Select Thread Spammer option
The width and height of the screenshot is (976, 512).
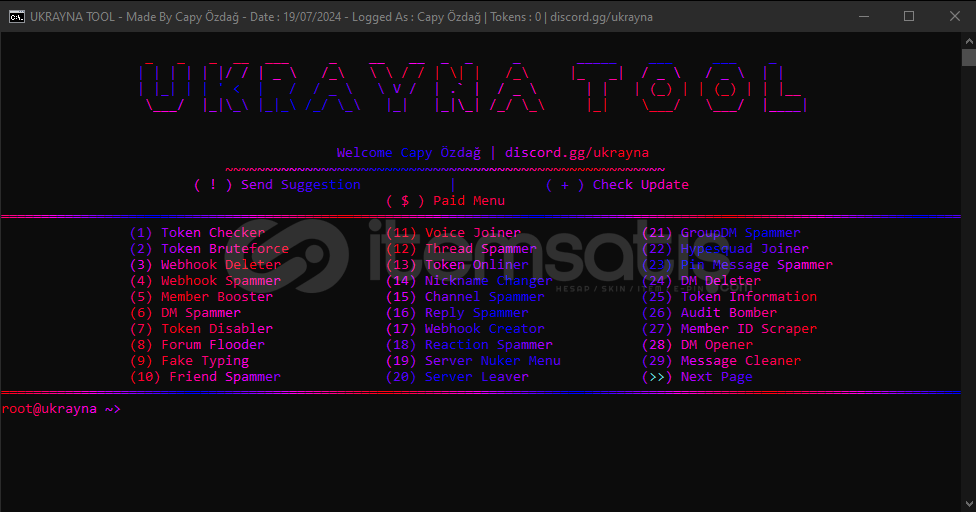pyautogui.click(x=461, y=249)
